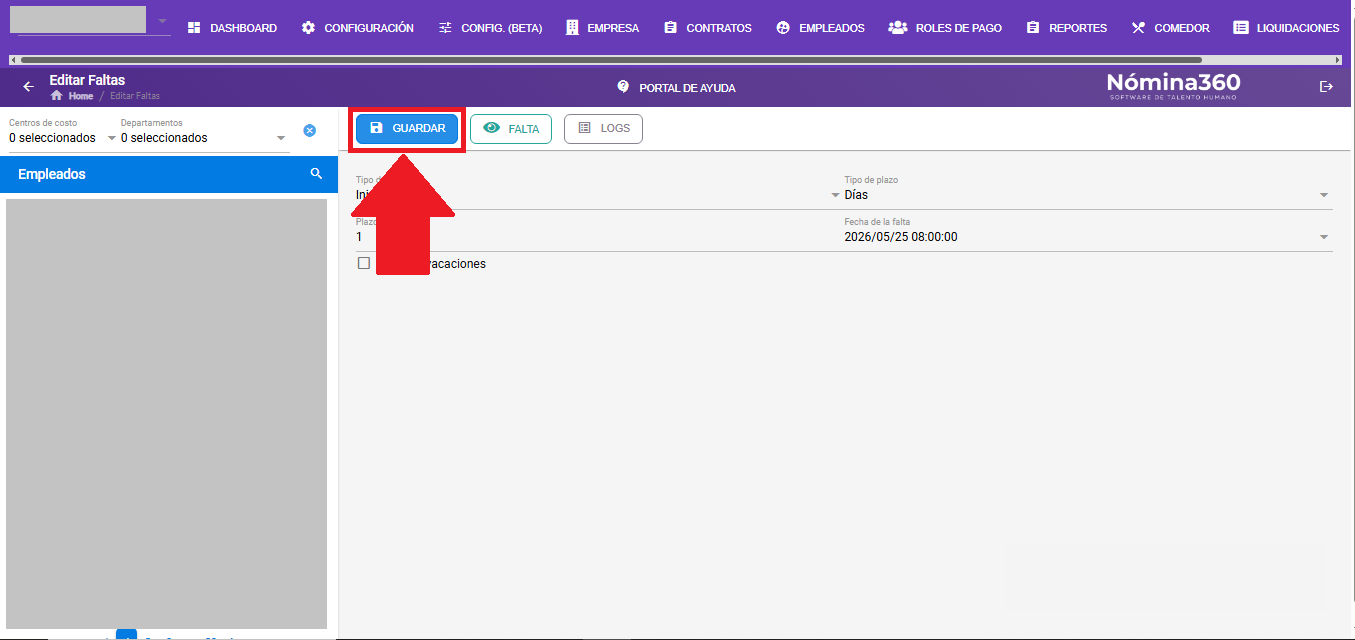Click the Editar Faltas title
Viewport: 1355px width, 640px height.
87,80
